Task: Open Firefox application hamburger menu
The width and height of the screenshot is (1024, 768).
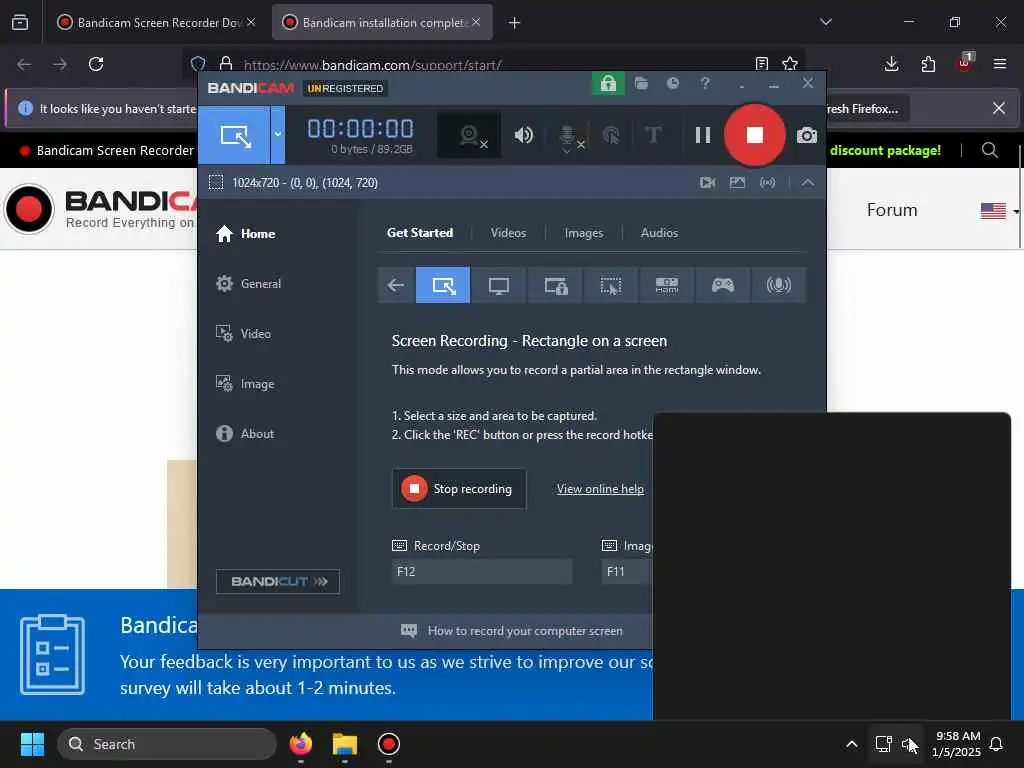Action: click(x=1000, y=64)
